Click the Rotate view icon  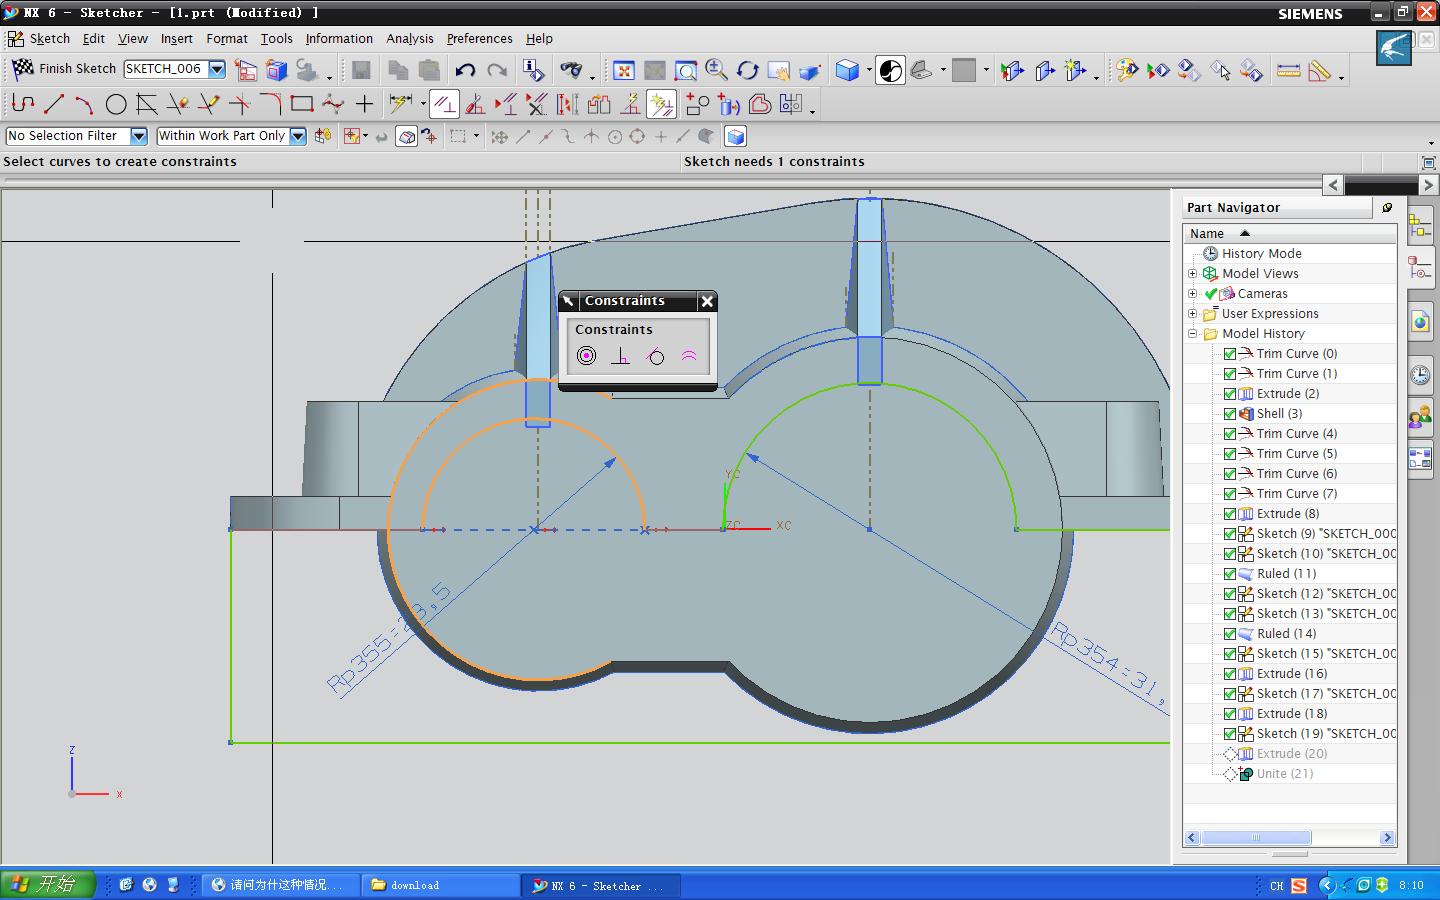pos(747,70)
